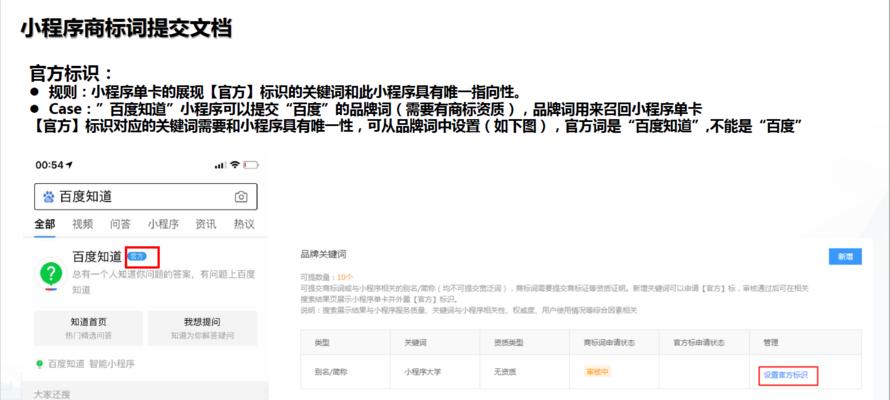The height and width of the screenshot is (400, 890).
Task: Tap the location arrow next to 00:54
Action: (x=69, y=165)
